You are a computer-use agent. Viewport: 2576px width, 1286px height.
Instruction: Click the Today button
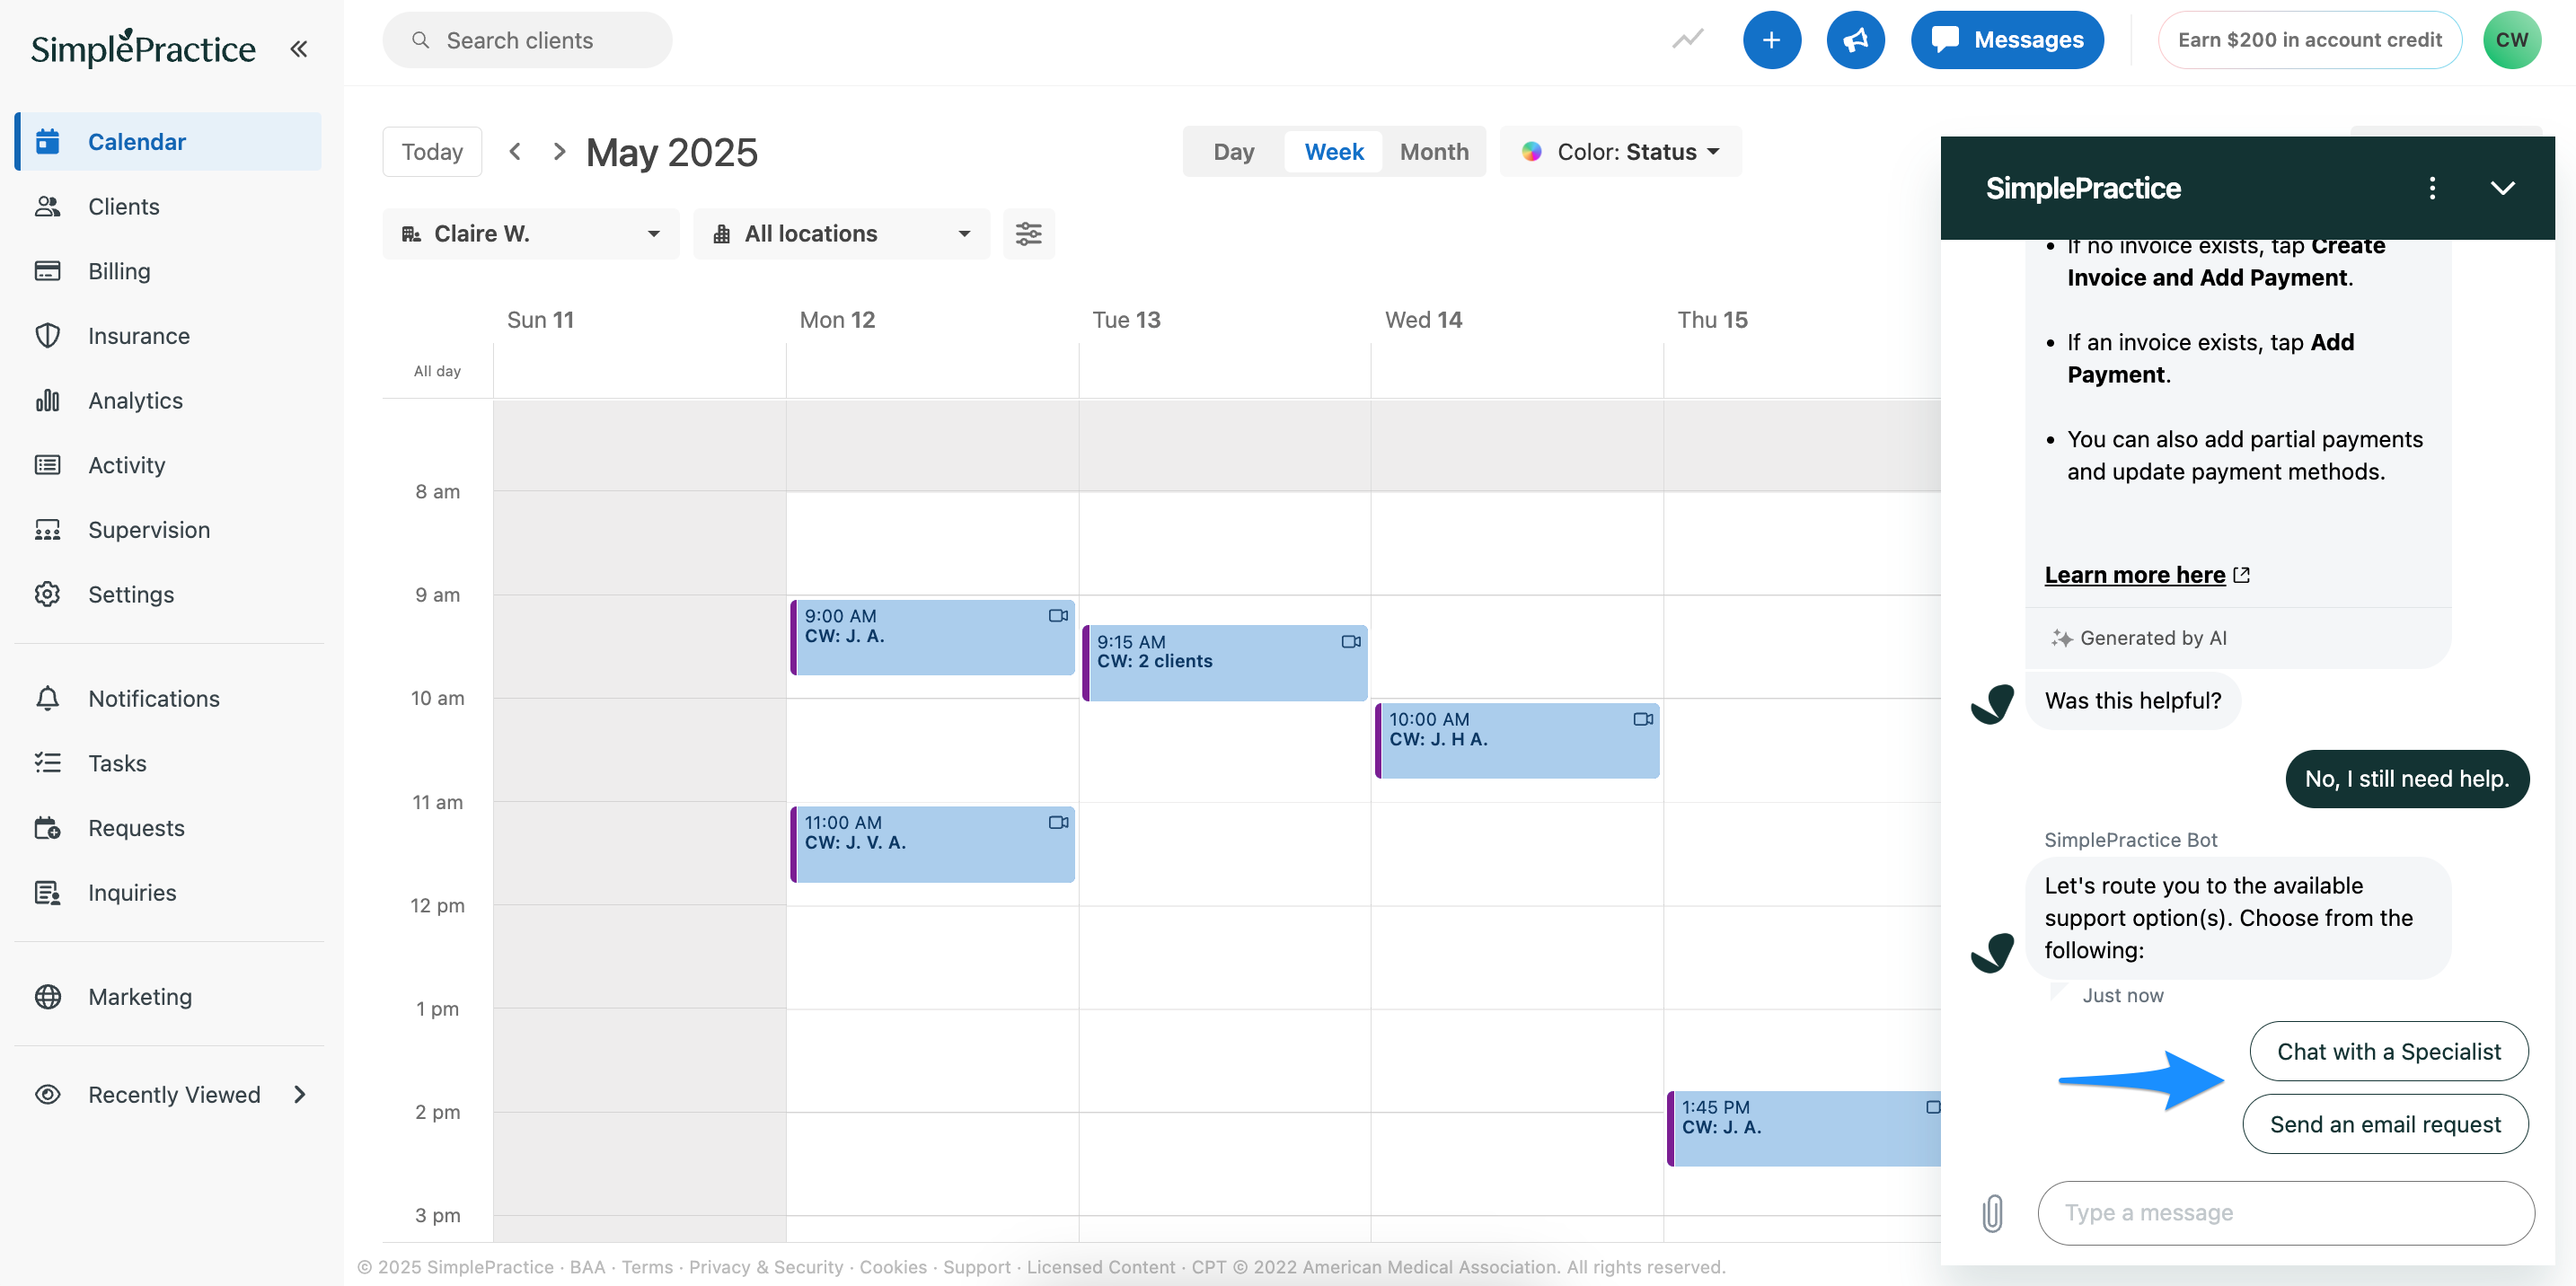[432, 151]
